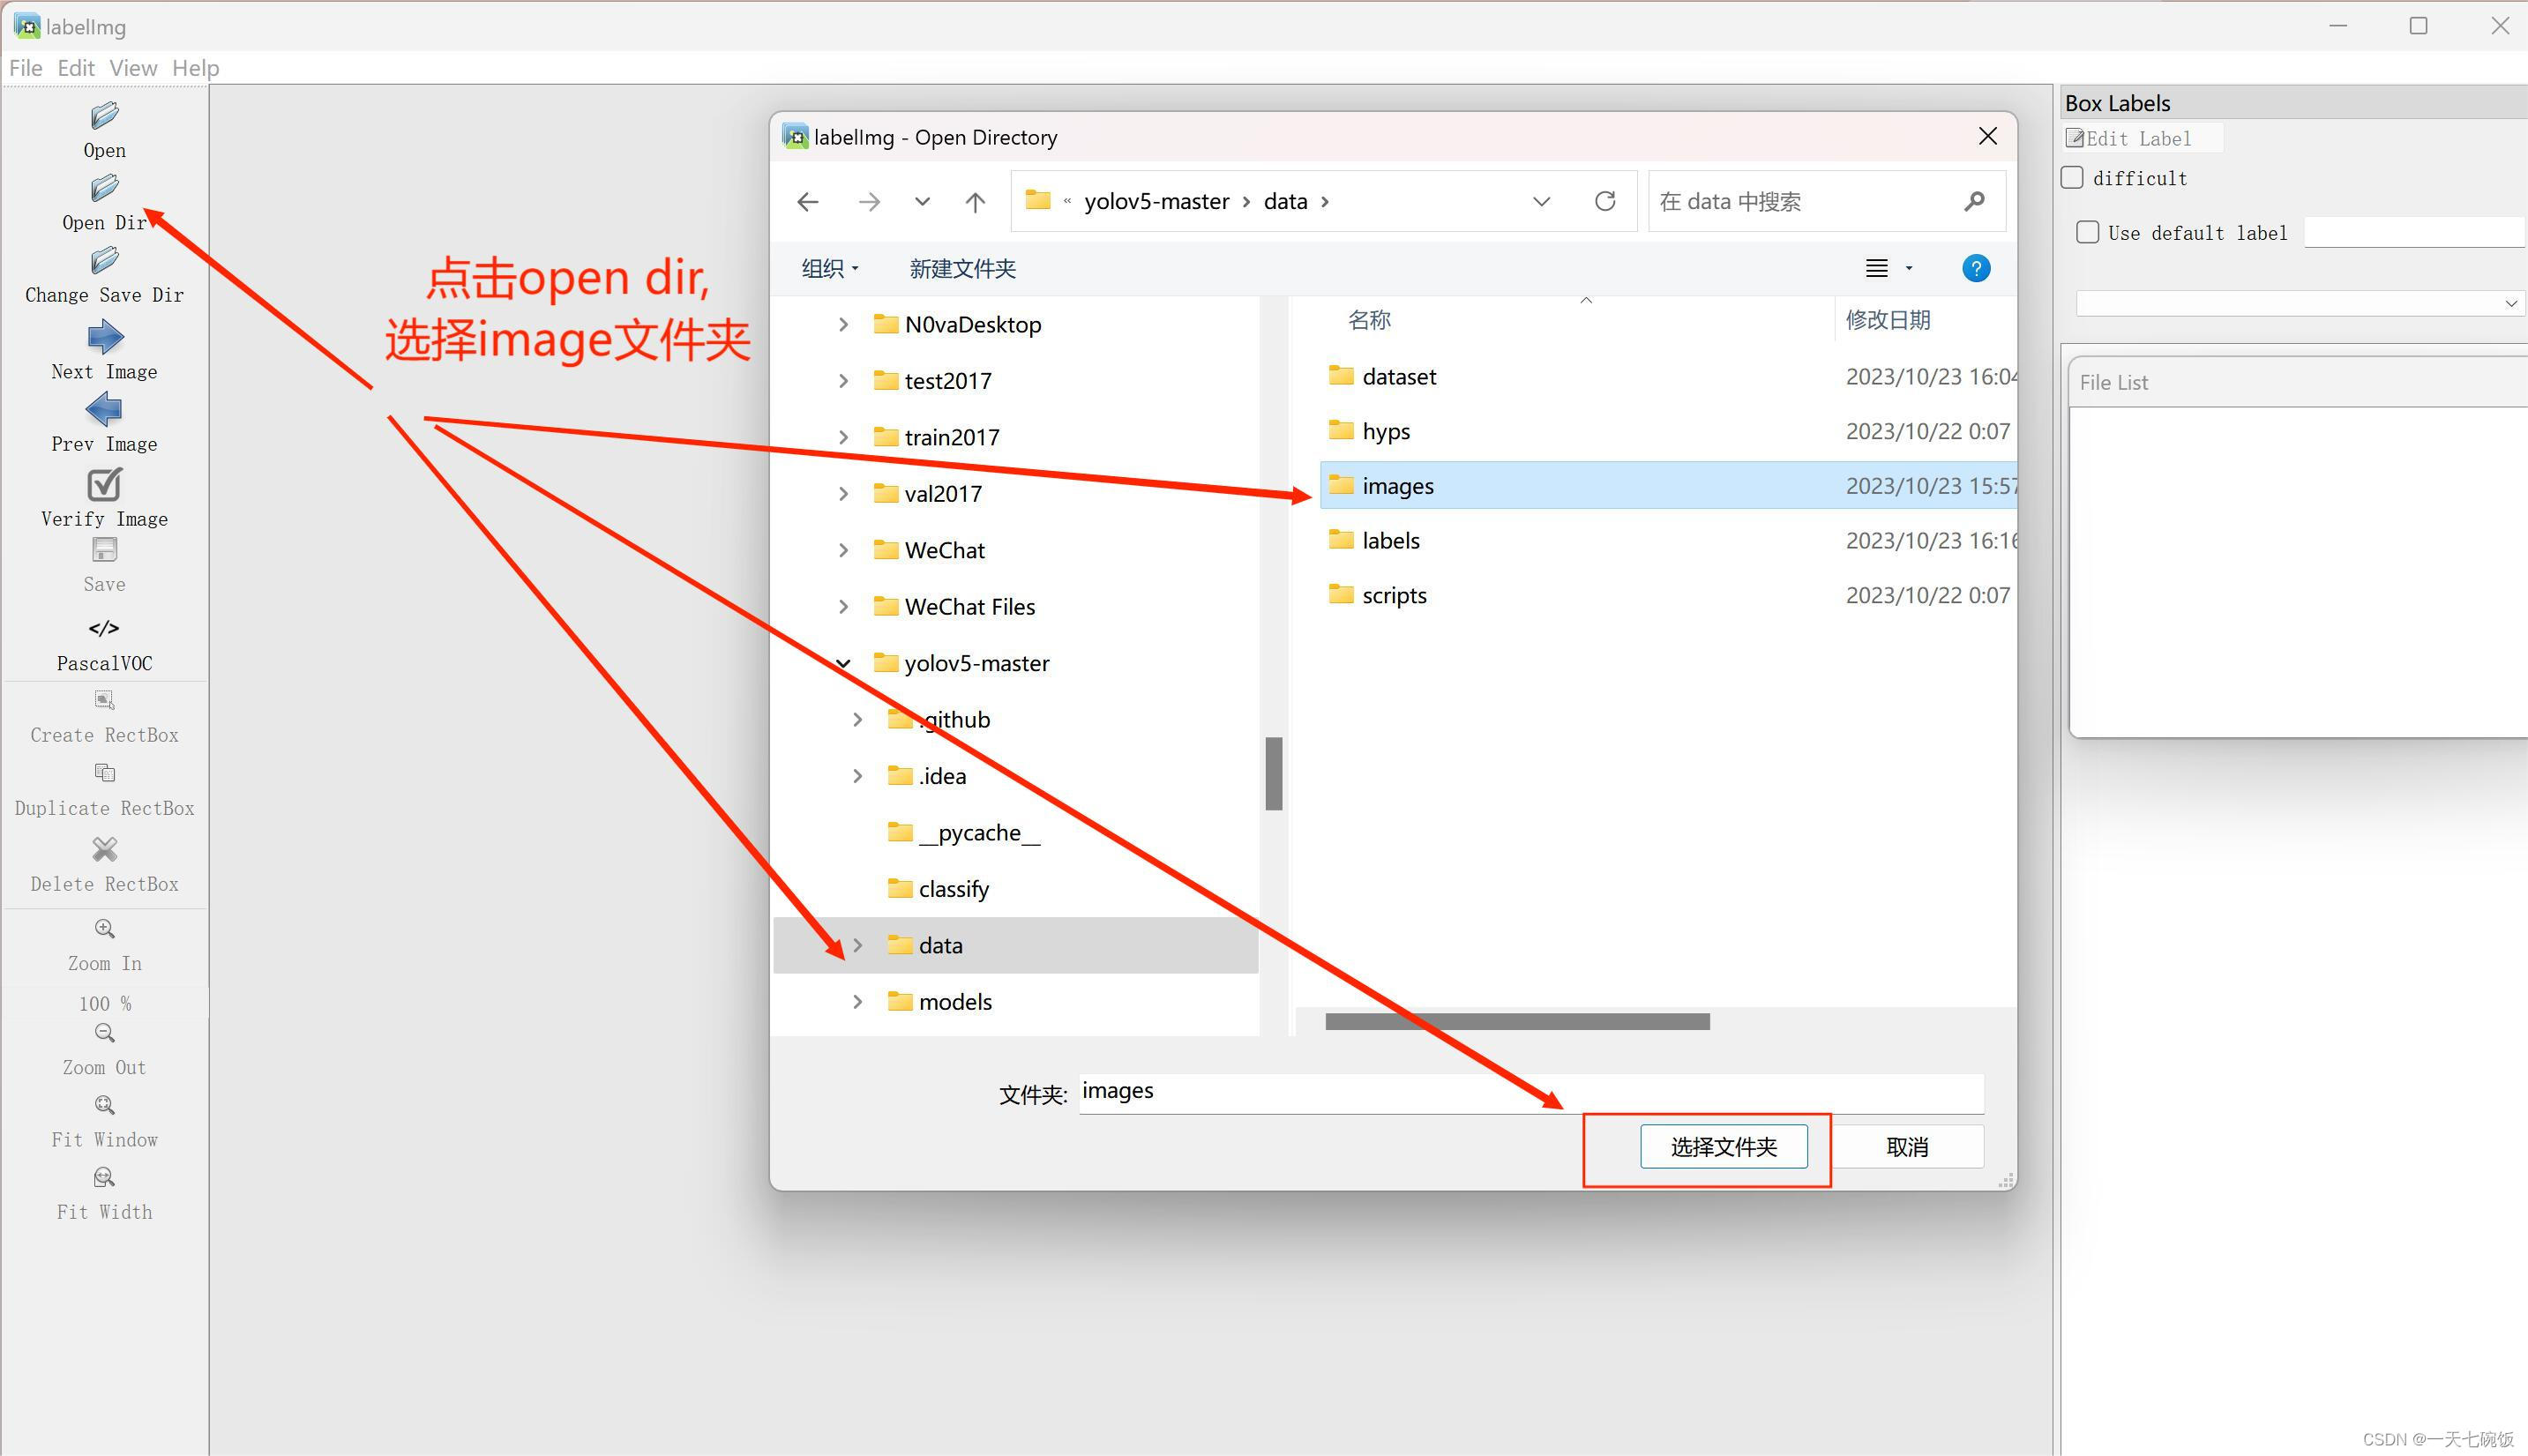
Task: Click the blue help question mark icon
Action: 1976,268
